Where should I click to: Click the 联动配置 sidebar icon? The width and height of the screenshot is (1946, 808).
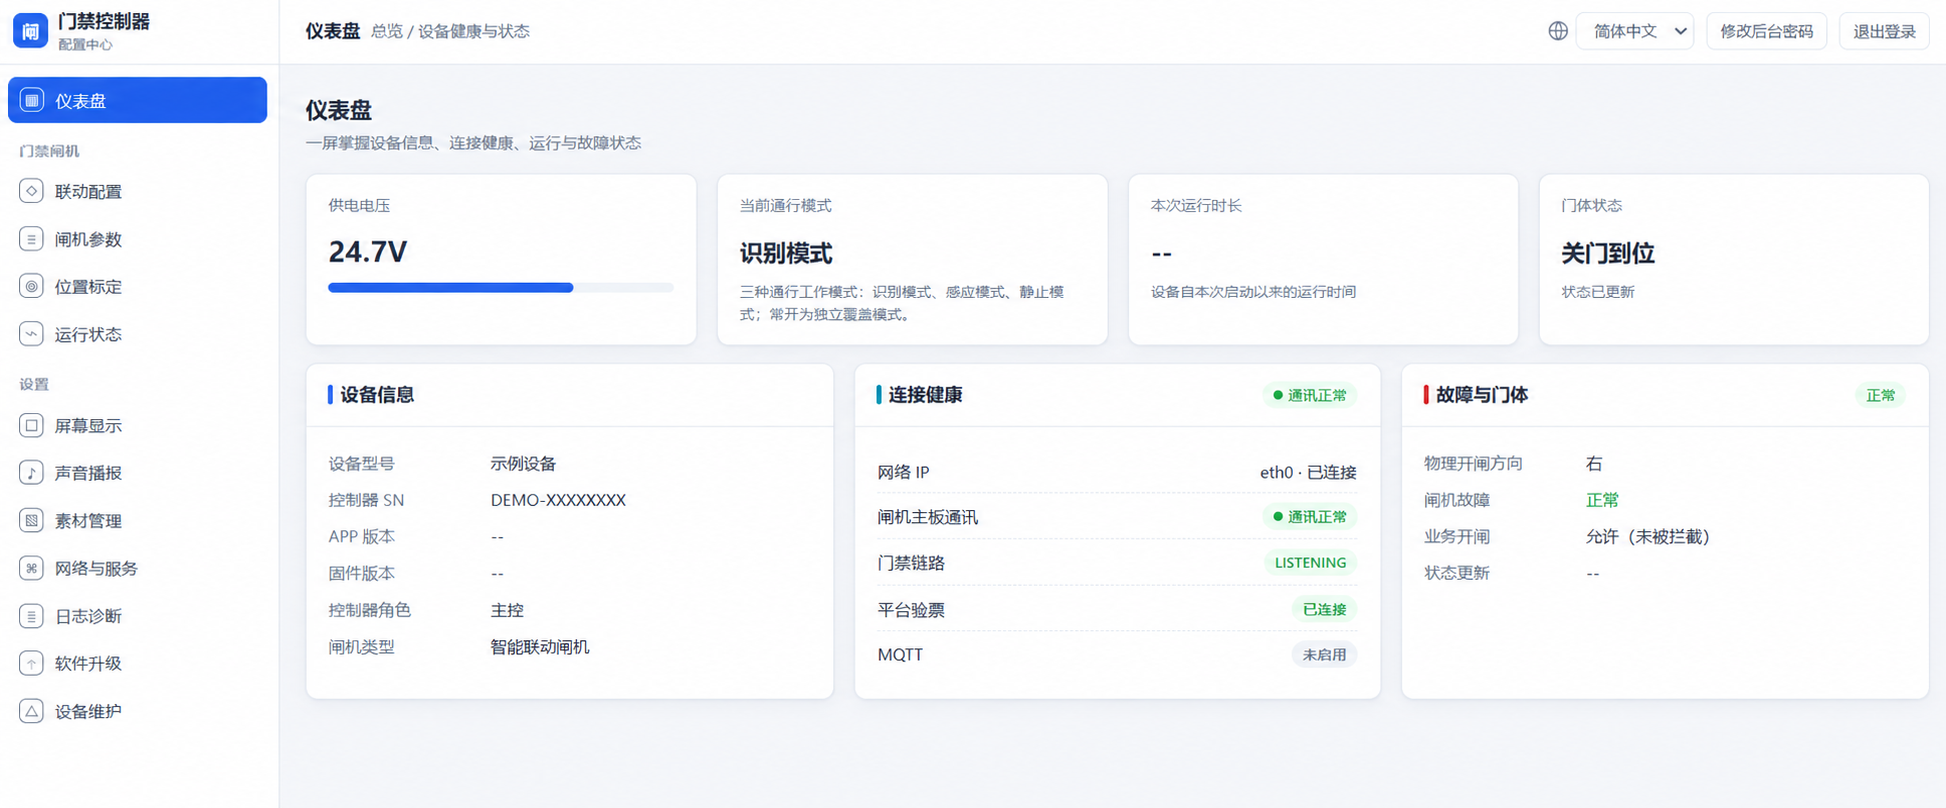click(x=31, y=191)
